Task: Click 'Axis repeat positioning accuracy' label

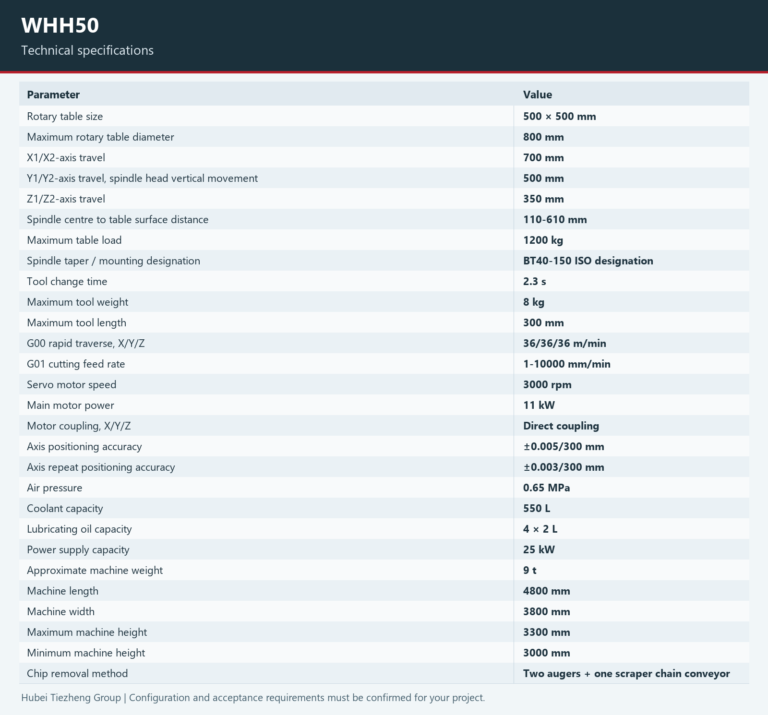Action: [x=101, y=467]
